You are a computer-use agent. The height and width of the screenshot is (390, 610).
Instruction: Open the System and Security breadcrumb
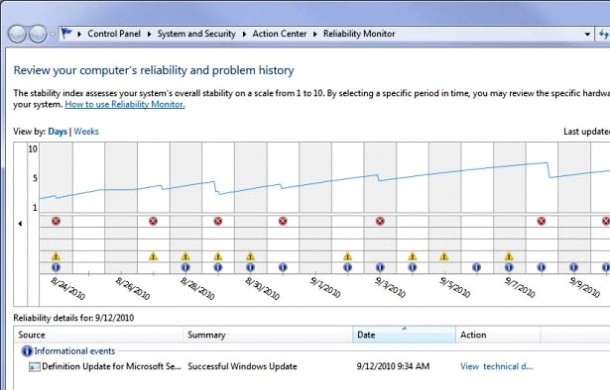196,34
